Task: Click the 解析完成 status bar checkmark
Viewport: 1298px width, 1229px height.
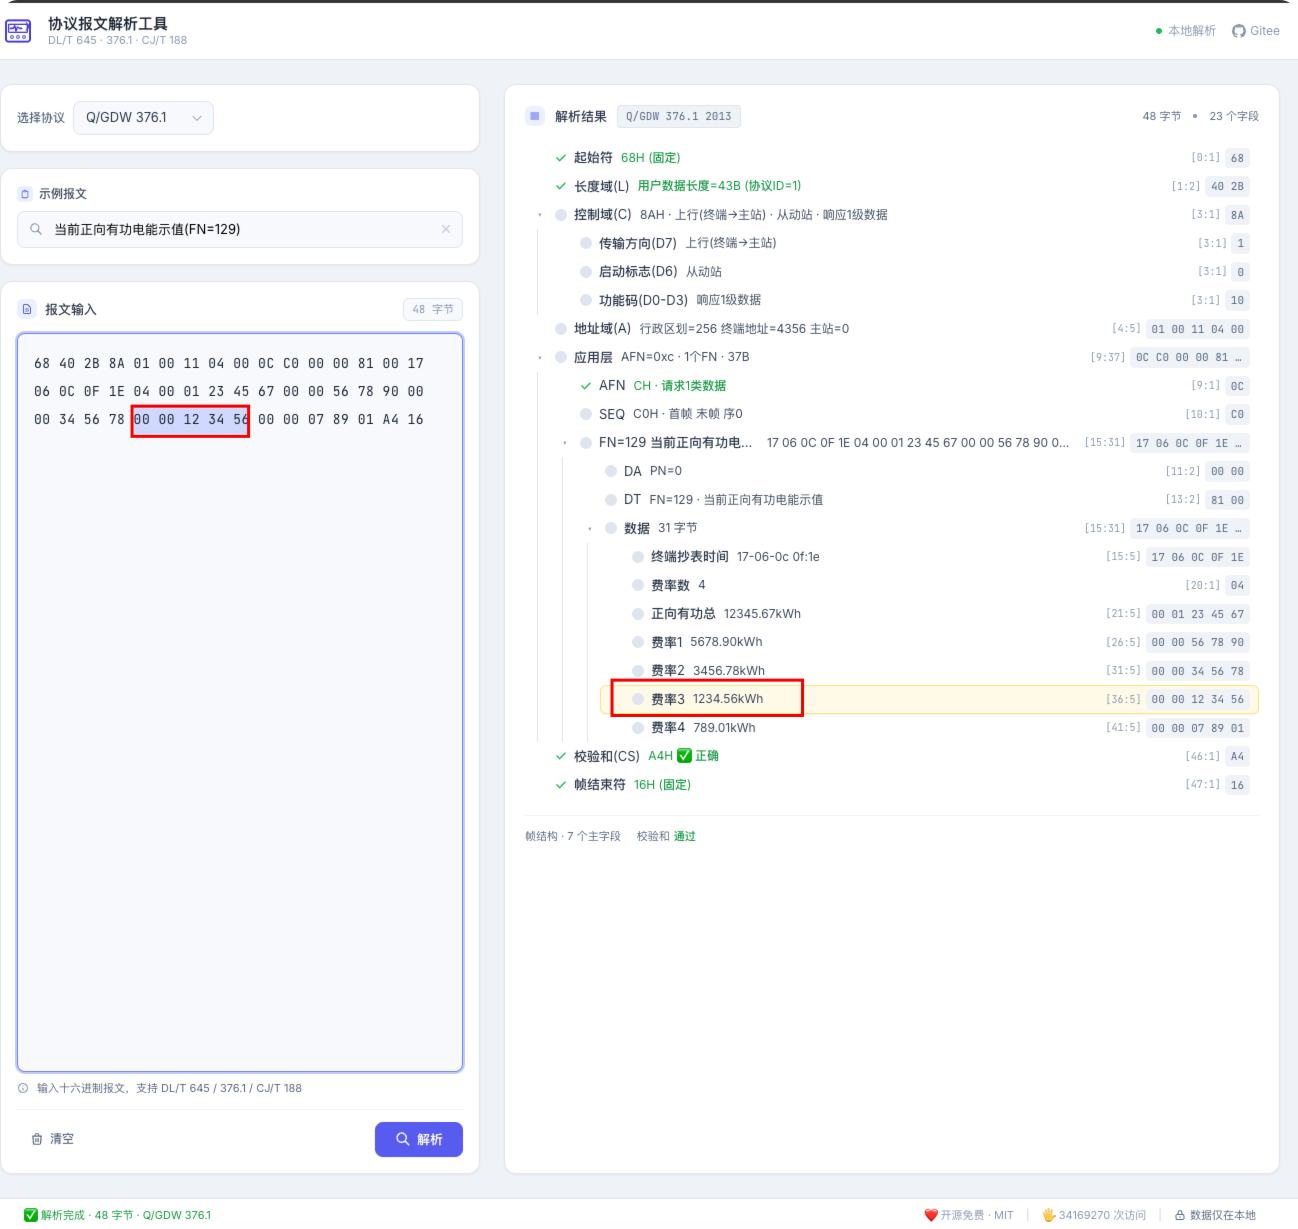Action: pos(31,1215)
